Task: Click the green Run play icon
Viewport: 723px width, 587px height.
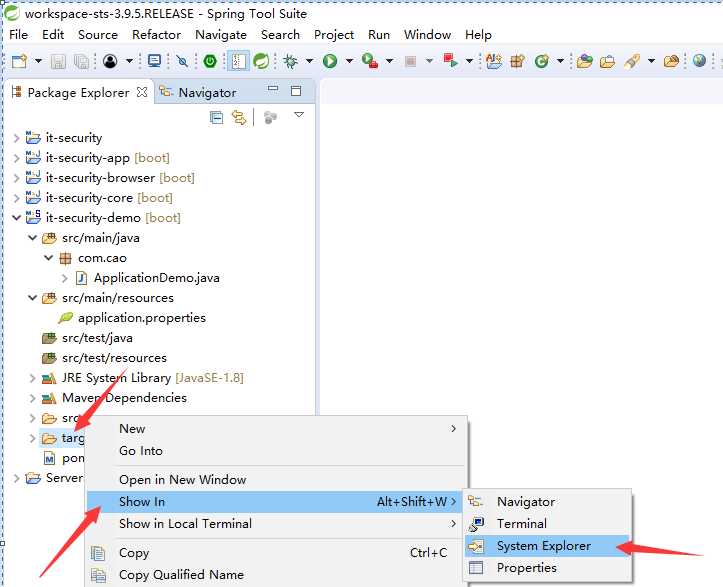Action: click(330, 61)
